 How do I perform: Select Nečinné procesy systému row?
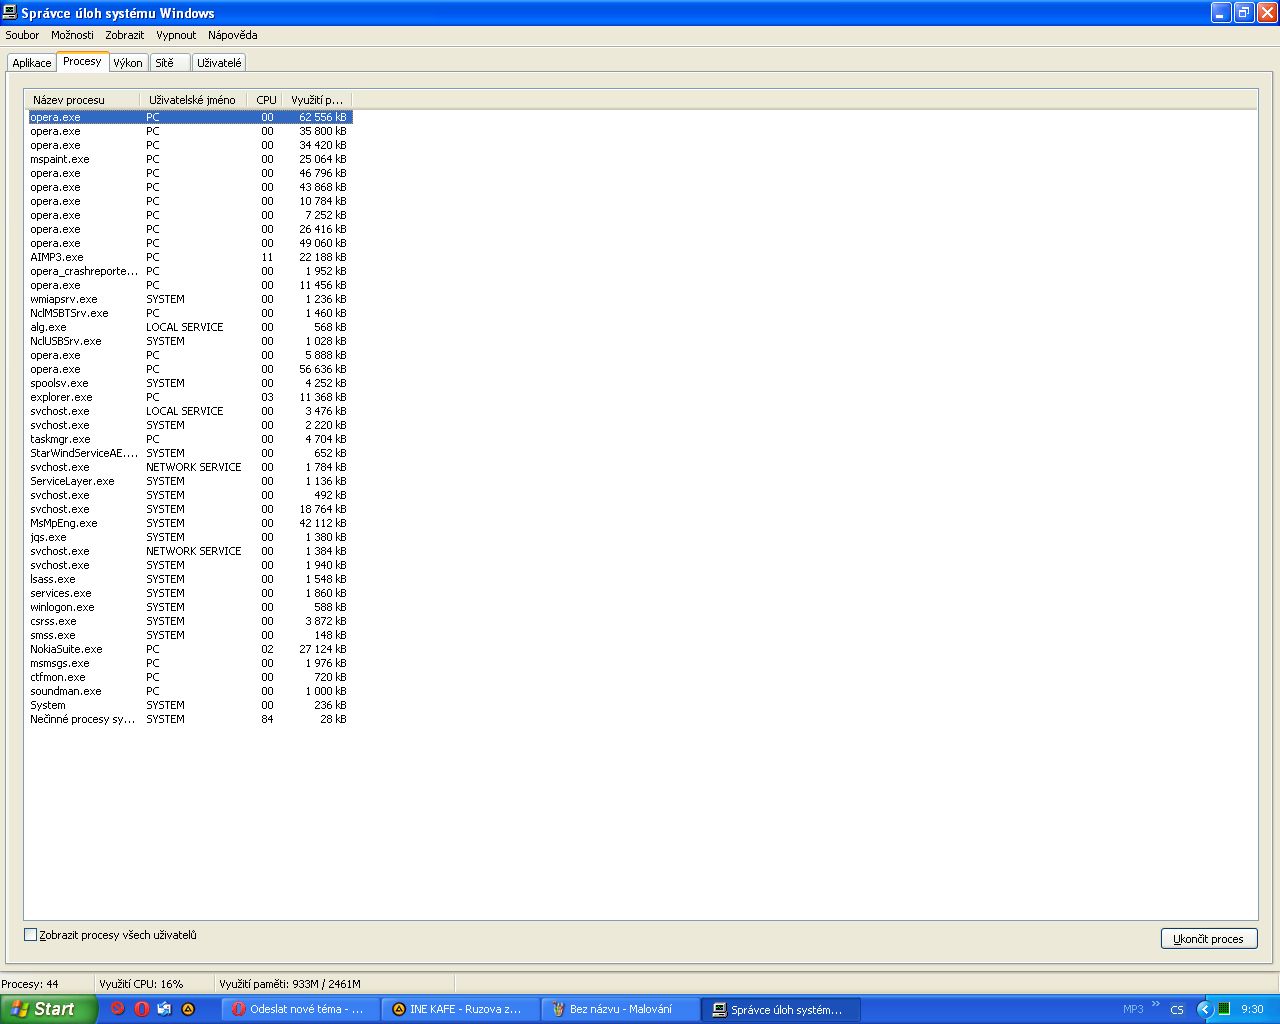(190, 719)
